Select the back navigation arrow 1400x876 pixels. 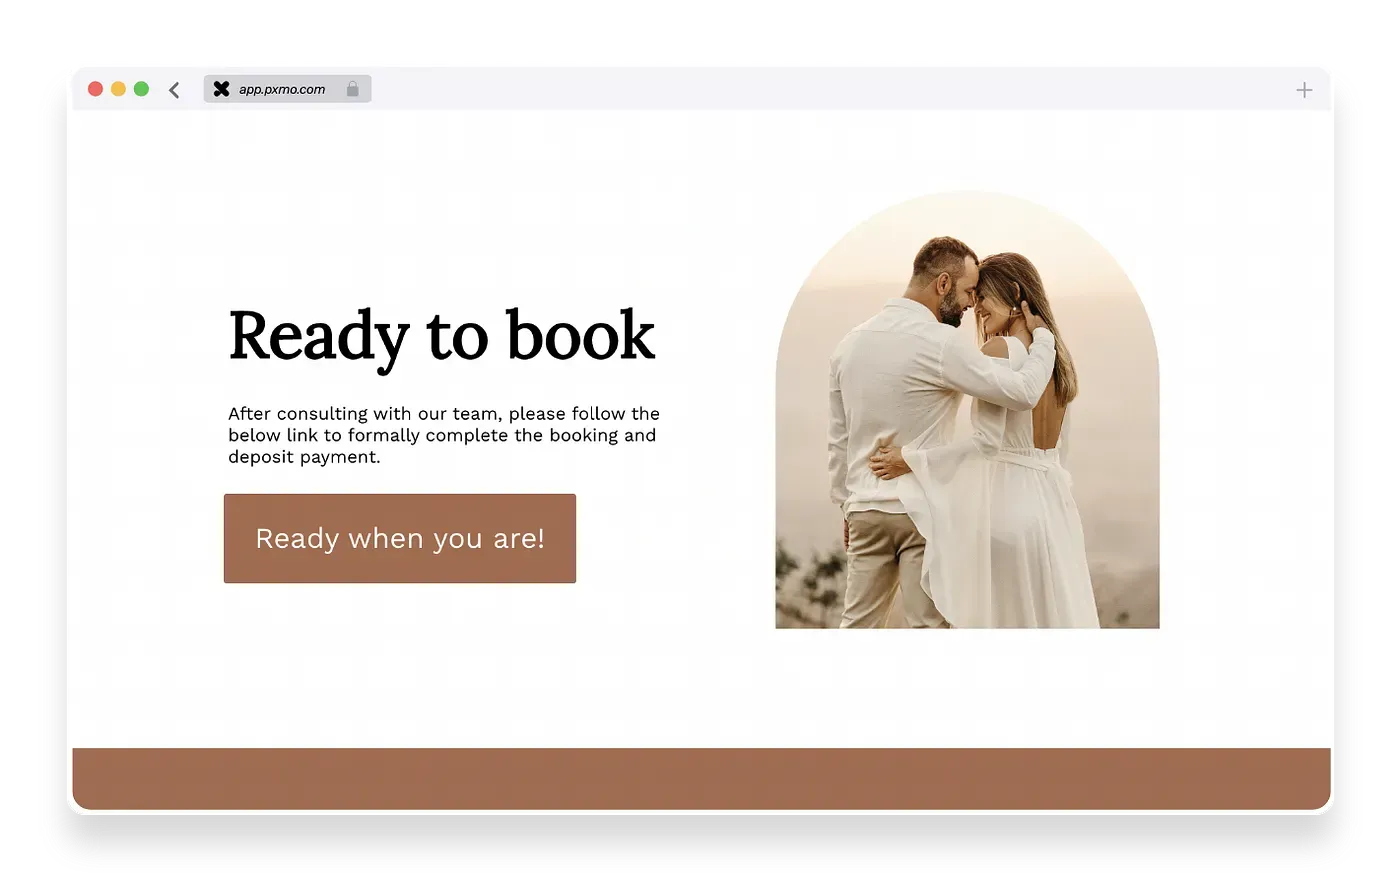[175, 89]
